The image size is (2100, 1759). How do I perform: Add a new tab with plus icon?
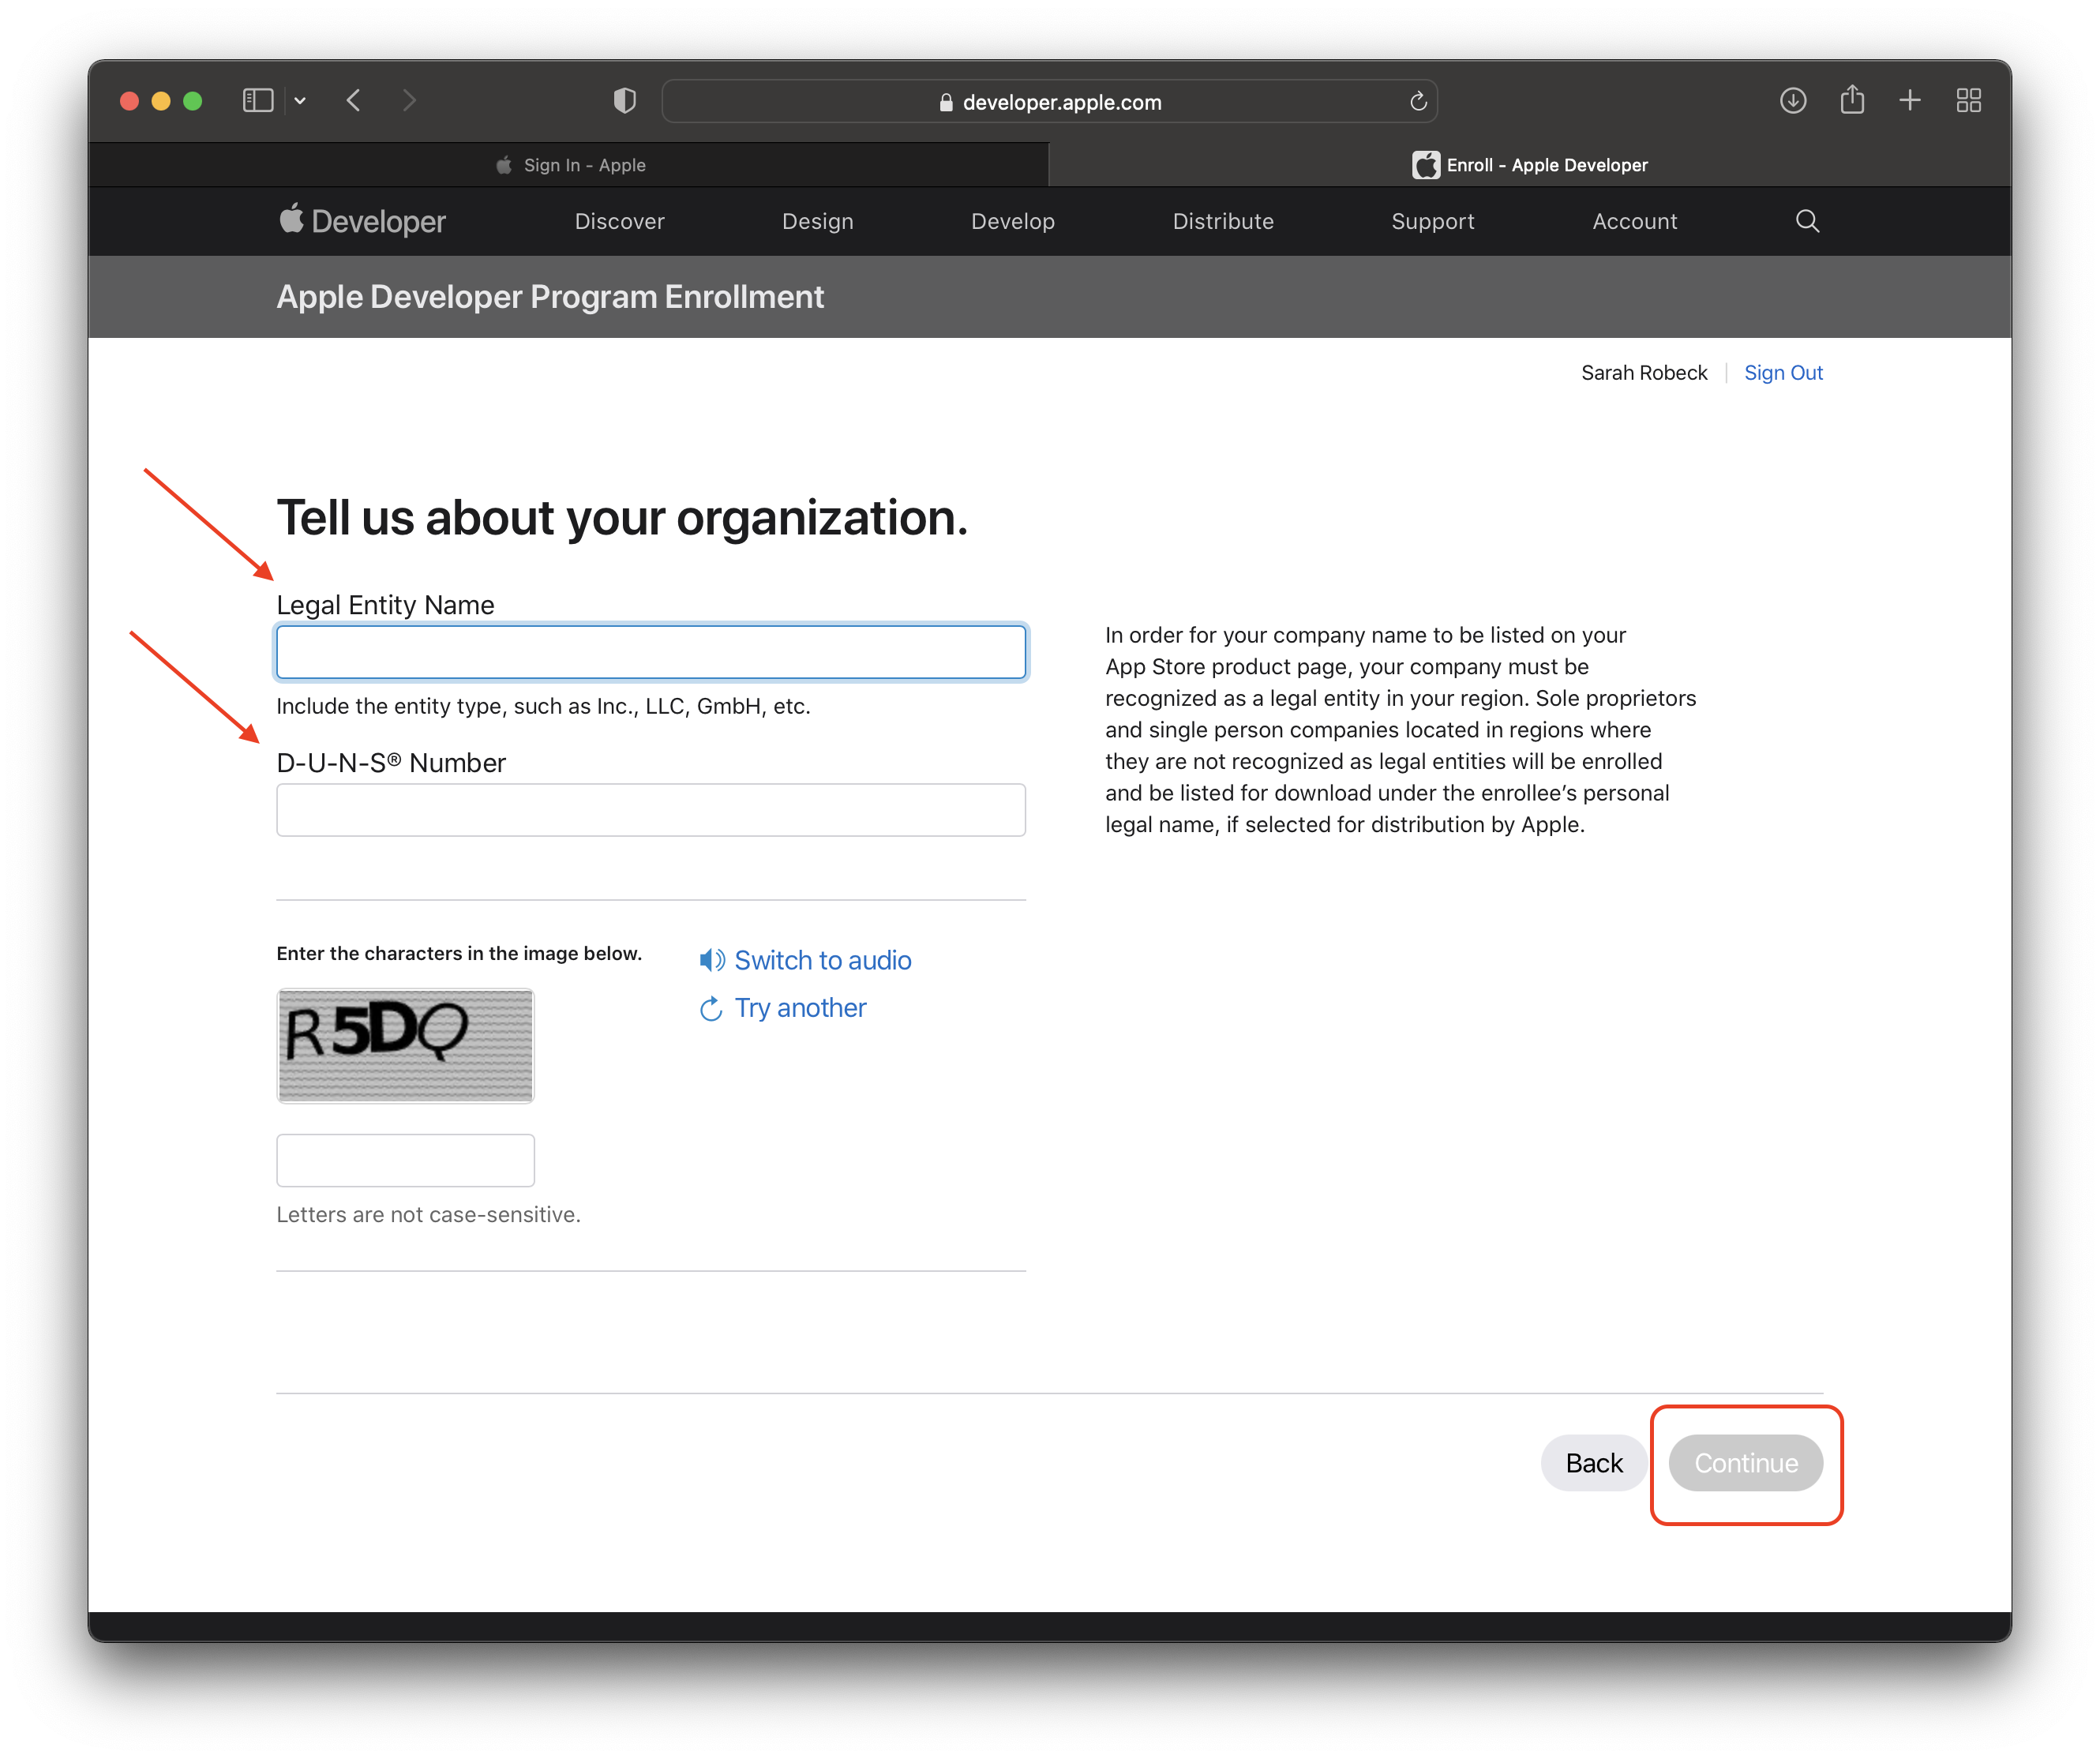point(1910,101)
